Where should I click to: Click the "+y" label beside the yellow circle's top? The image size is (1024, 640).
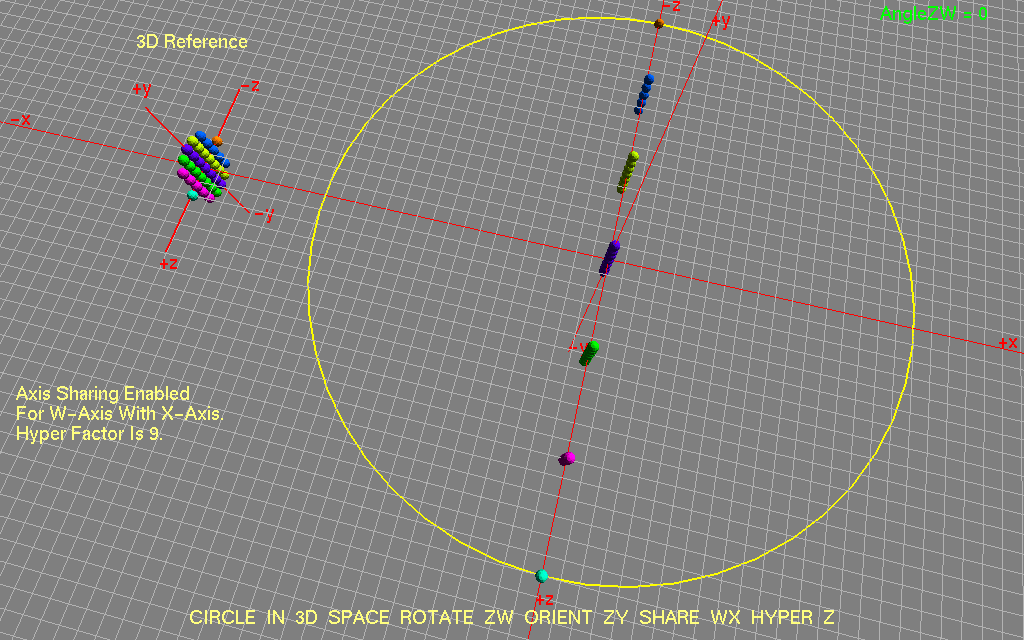(x=720, y=22)
